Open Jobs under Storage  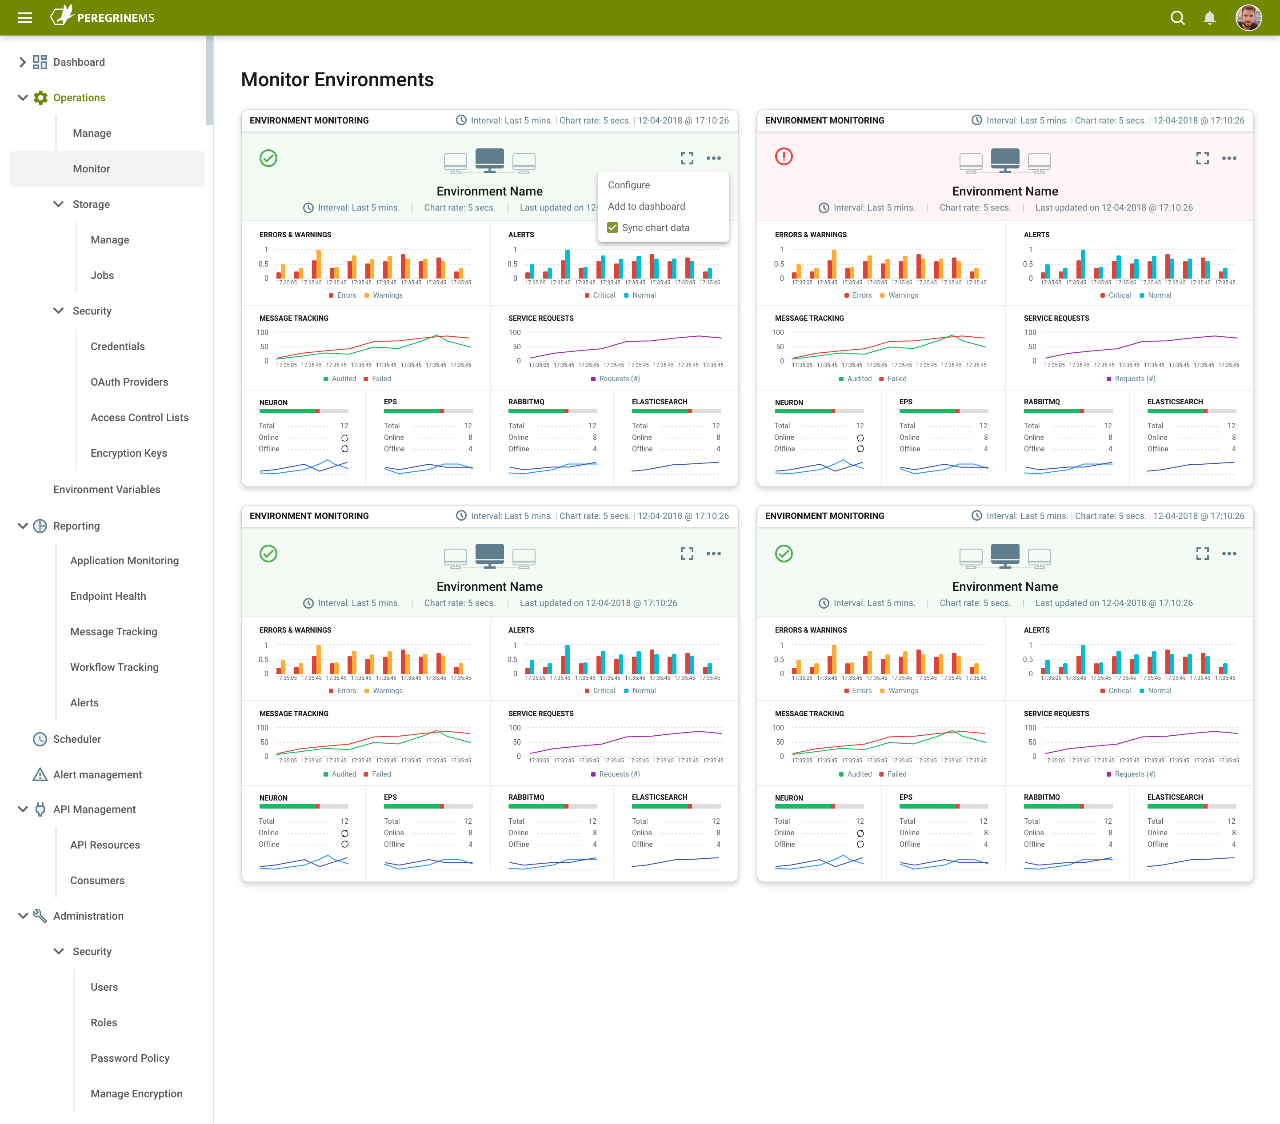tap(102, 275)
